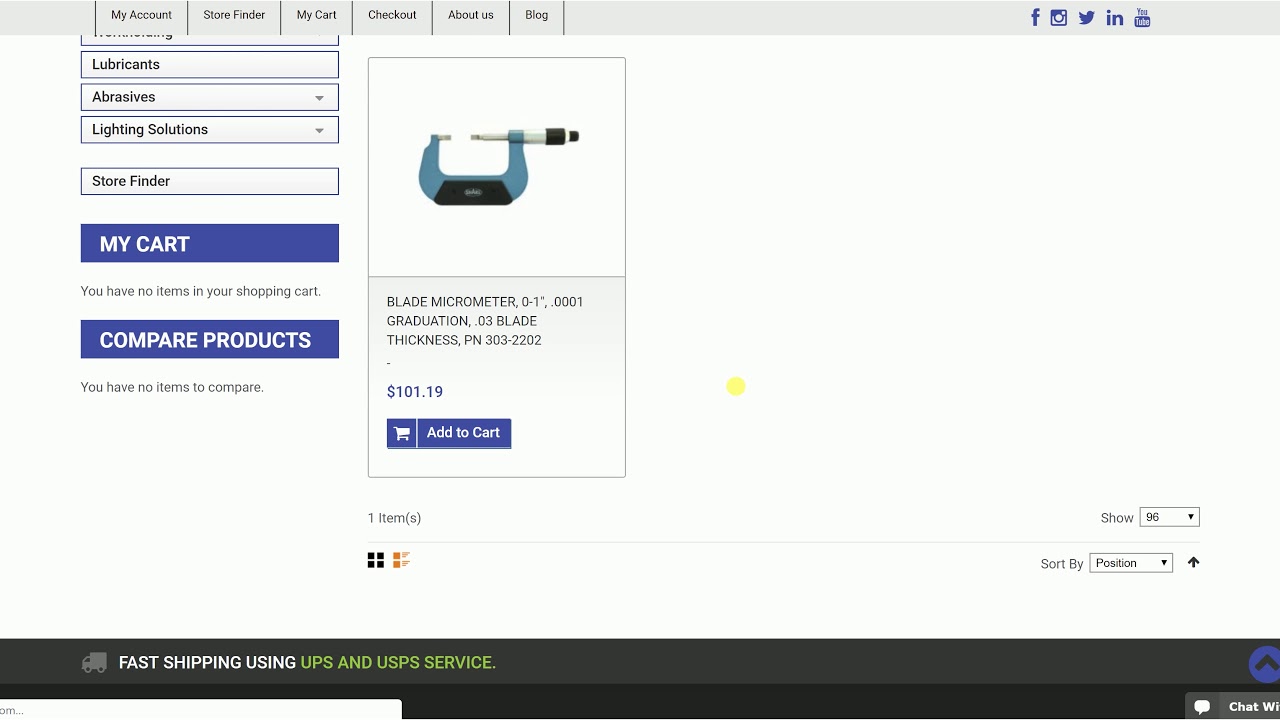The image size is (1280, 720).
Task: Go to Checkout
Action: (x=392, y=15)
